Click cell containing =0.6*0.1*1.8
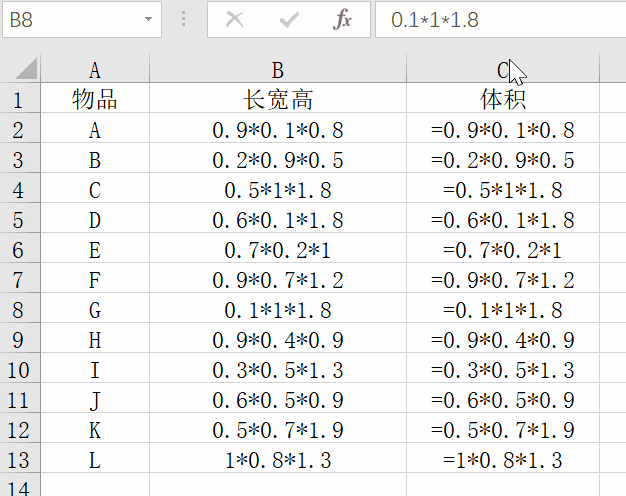This screenshot has width=626, height=496. [503, 218]
